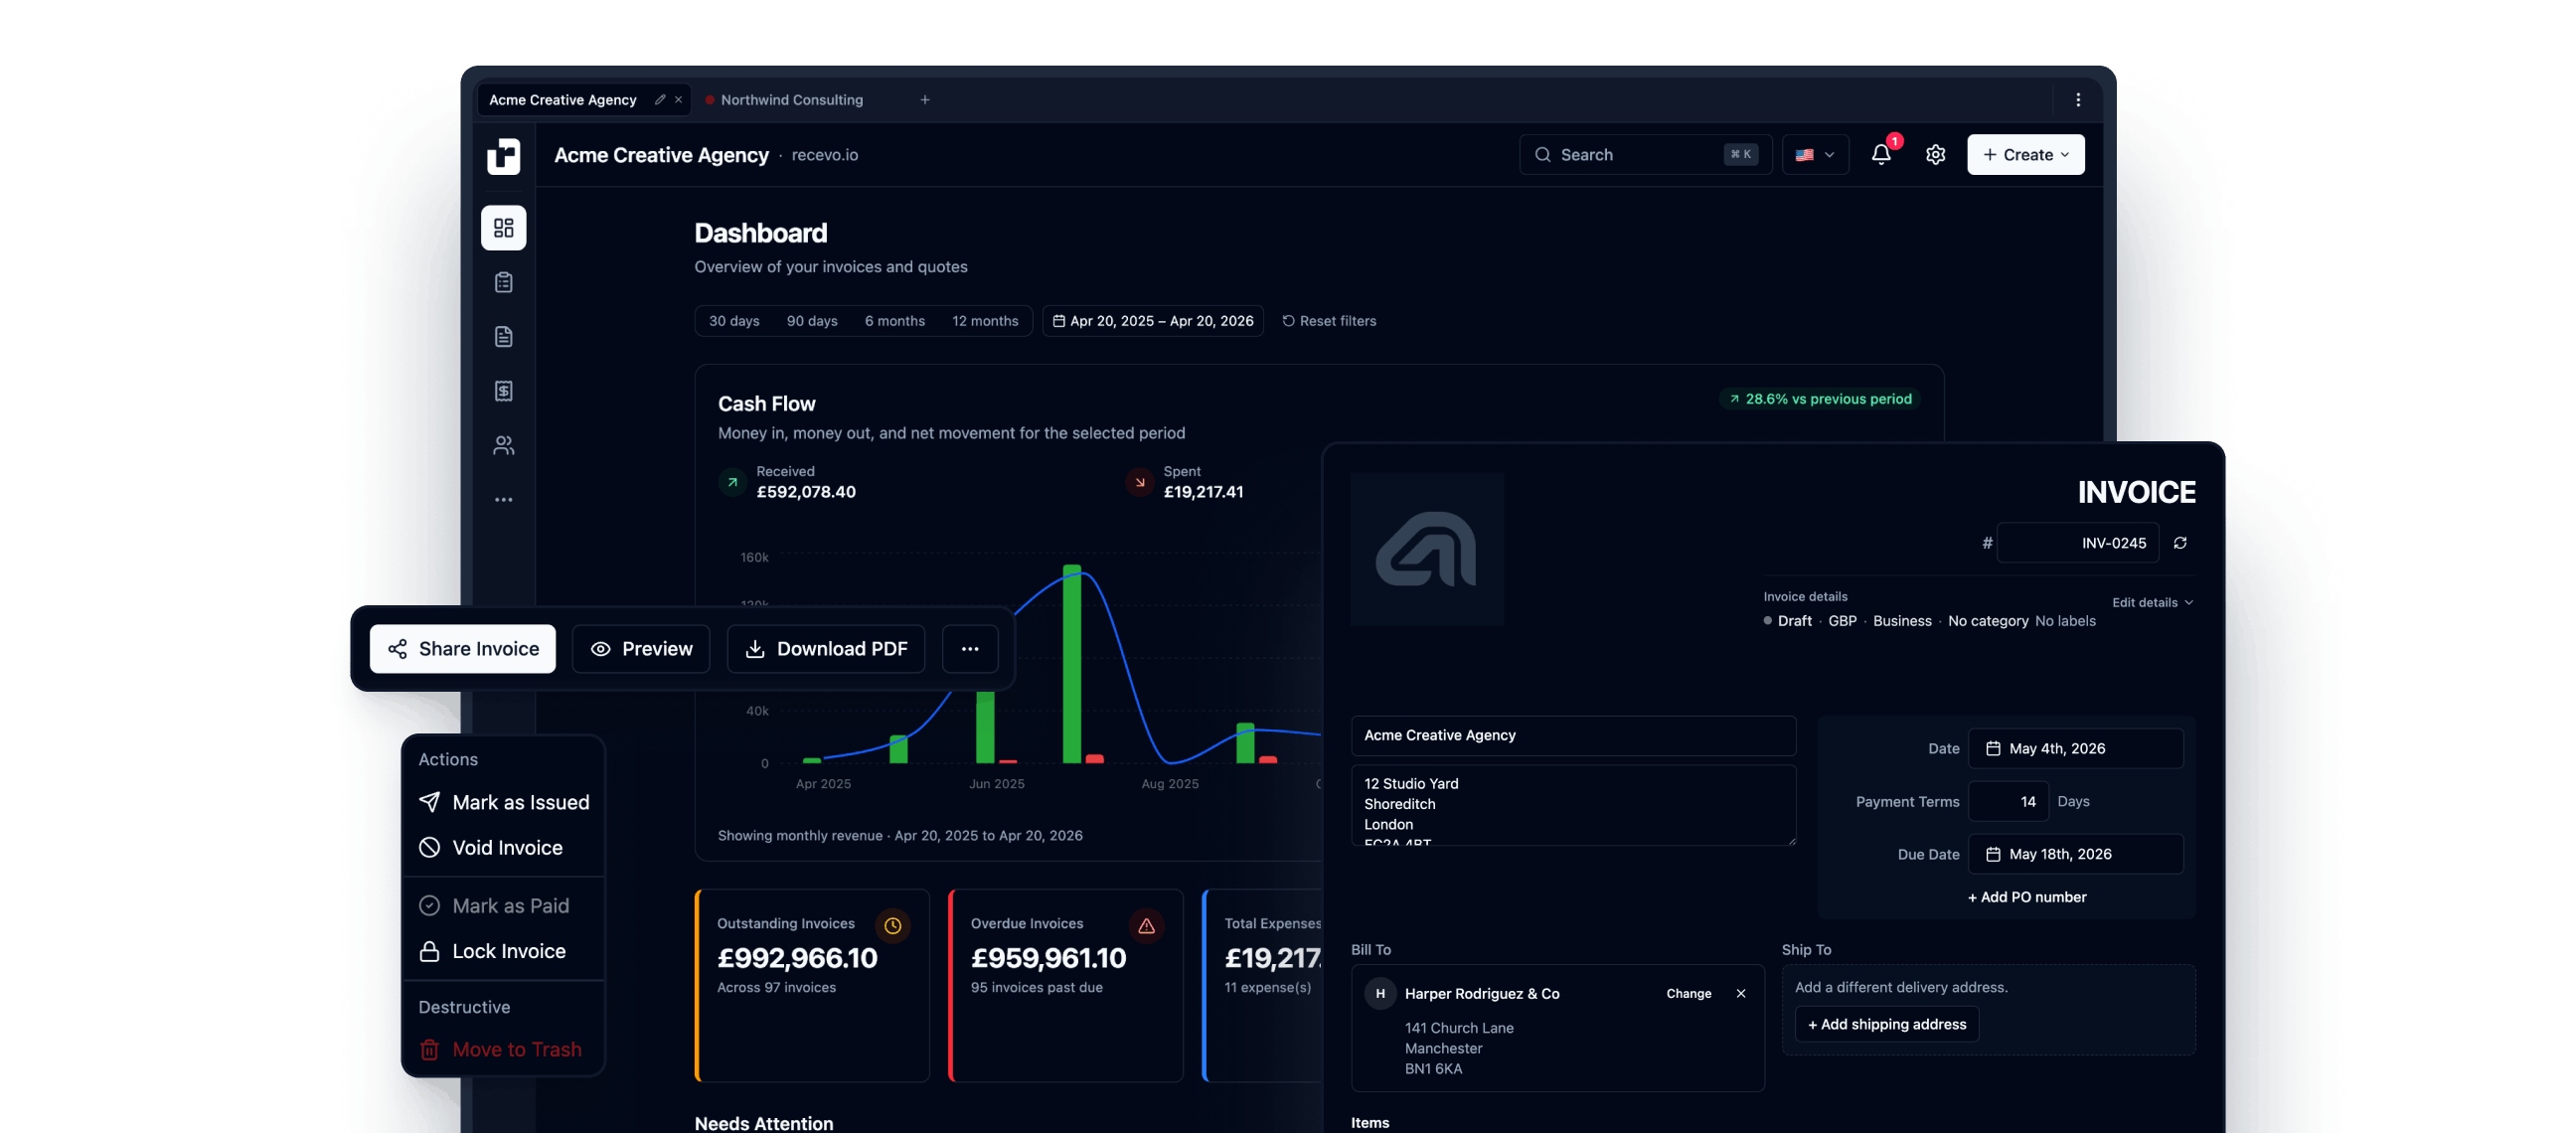Select the 6 months filter

pyautogui.click(x=894, y=320)
